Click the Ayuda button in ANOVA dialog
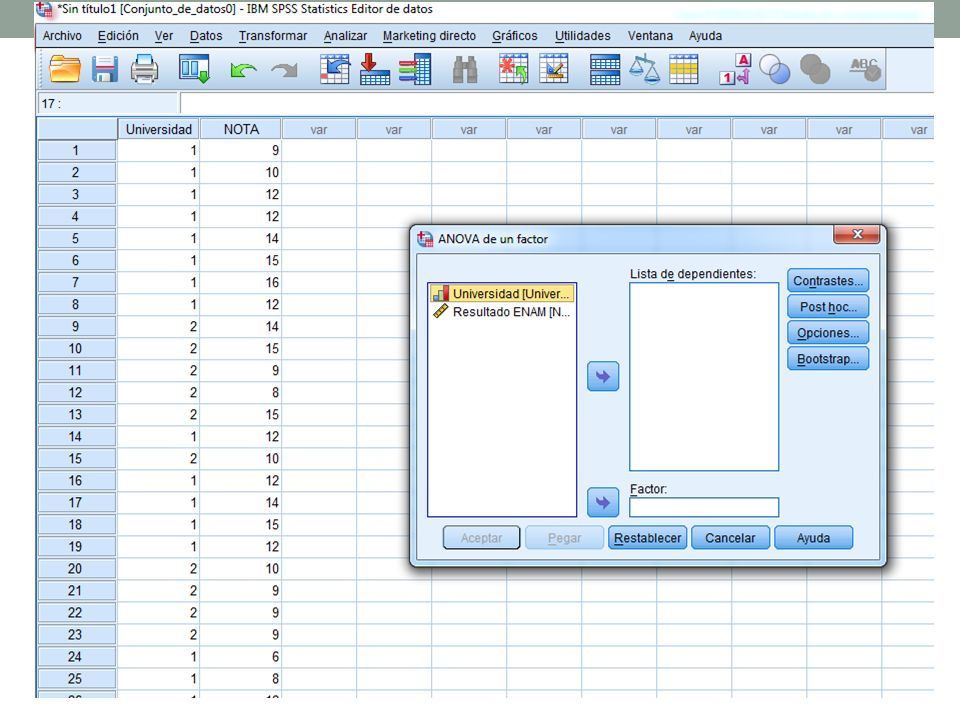This screenshot has height=720, width=960. point(813,538)
